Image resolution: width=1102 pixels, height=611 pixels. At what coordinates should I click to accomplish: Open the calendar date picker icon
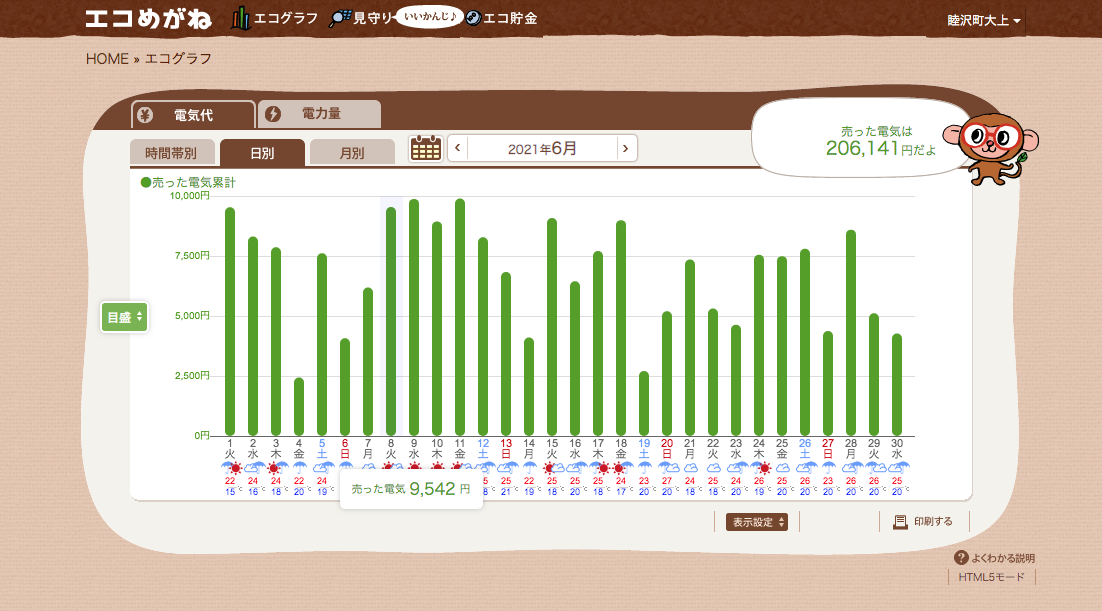pyautogui.click(x=426, y=149)
